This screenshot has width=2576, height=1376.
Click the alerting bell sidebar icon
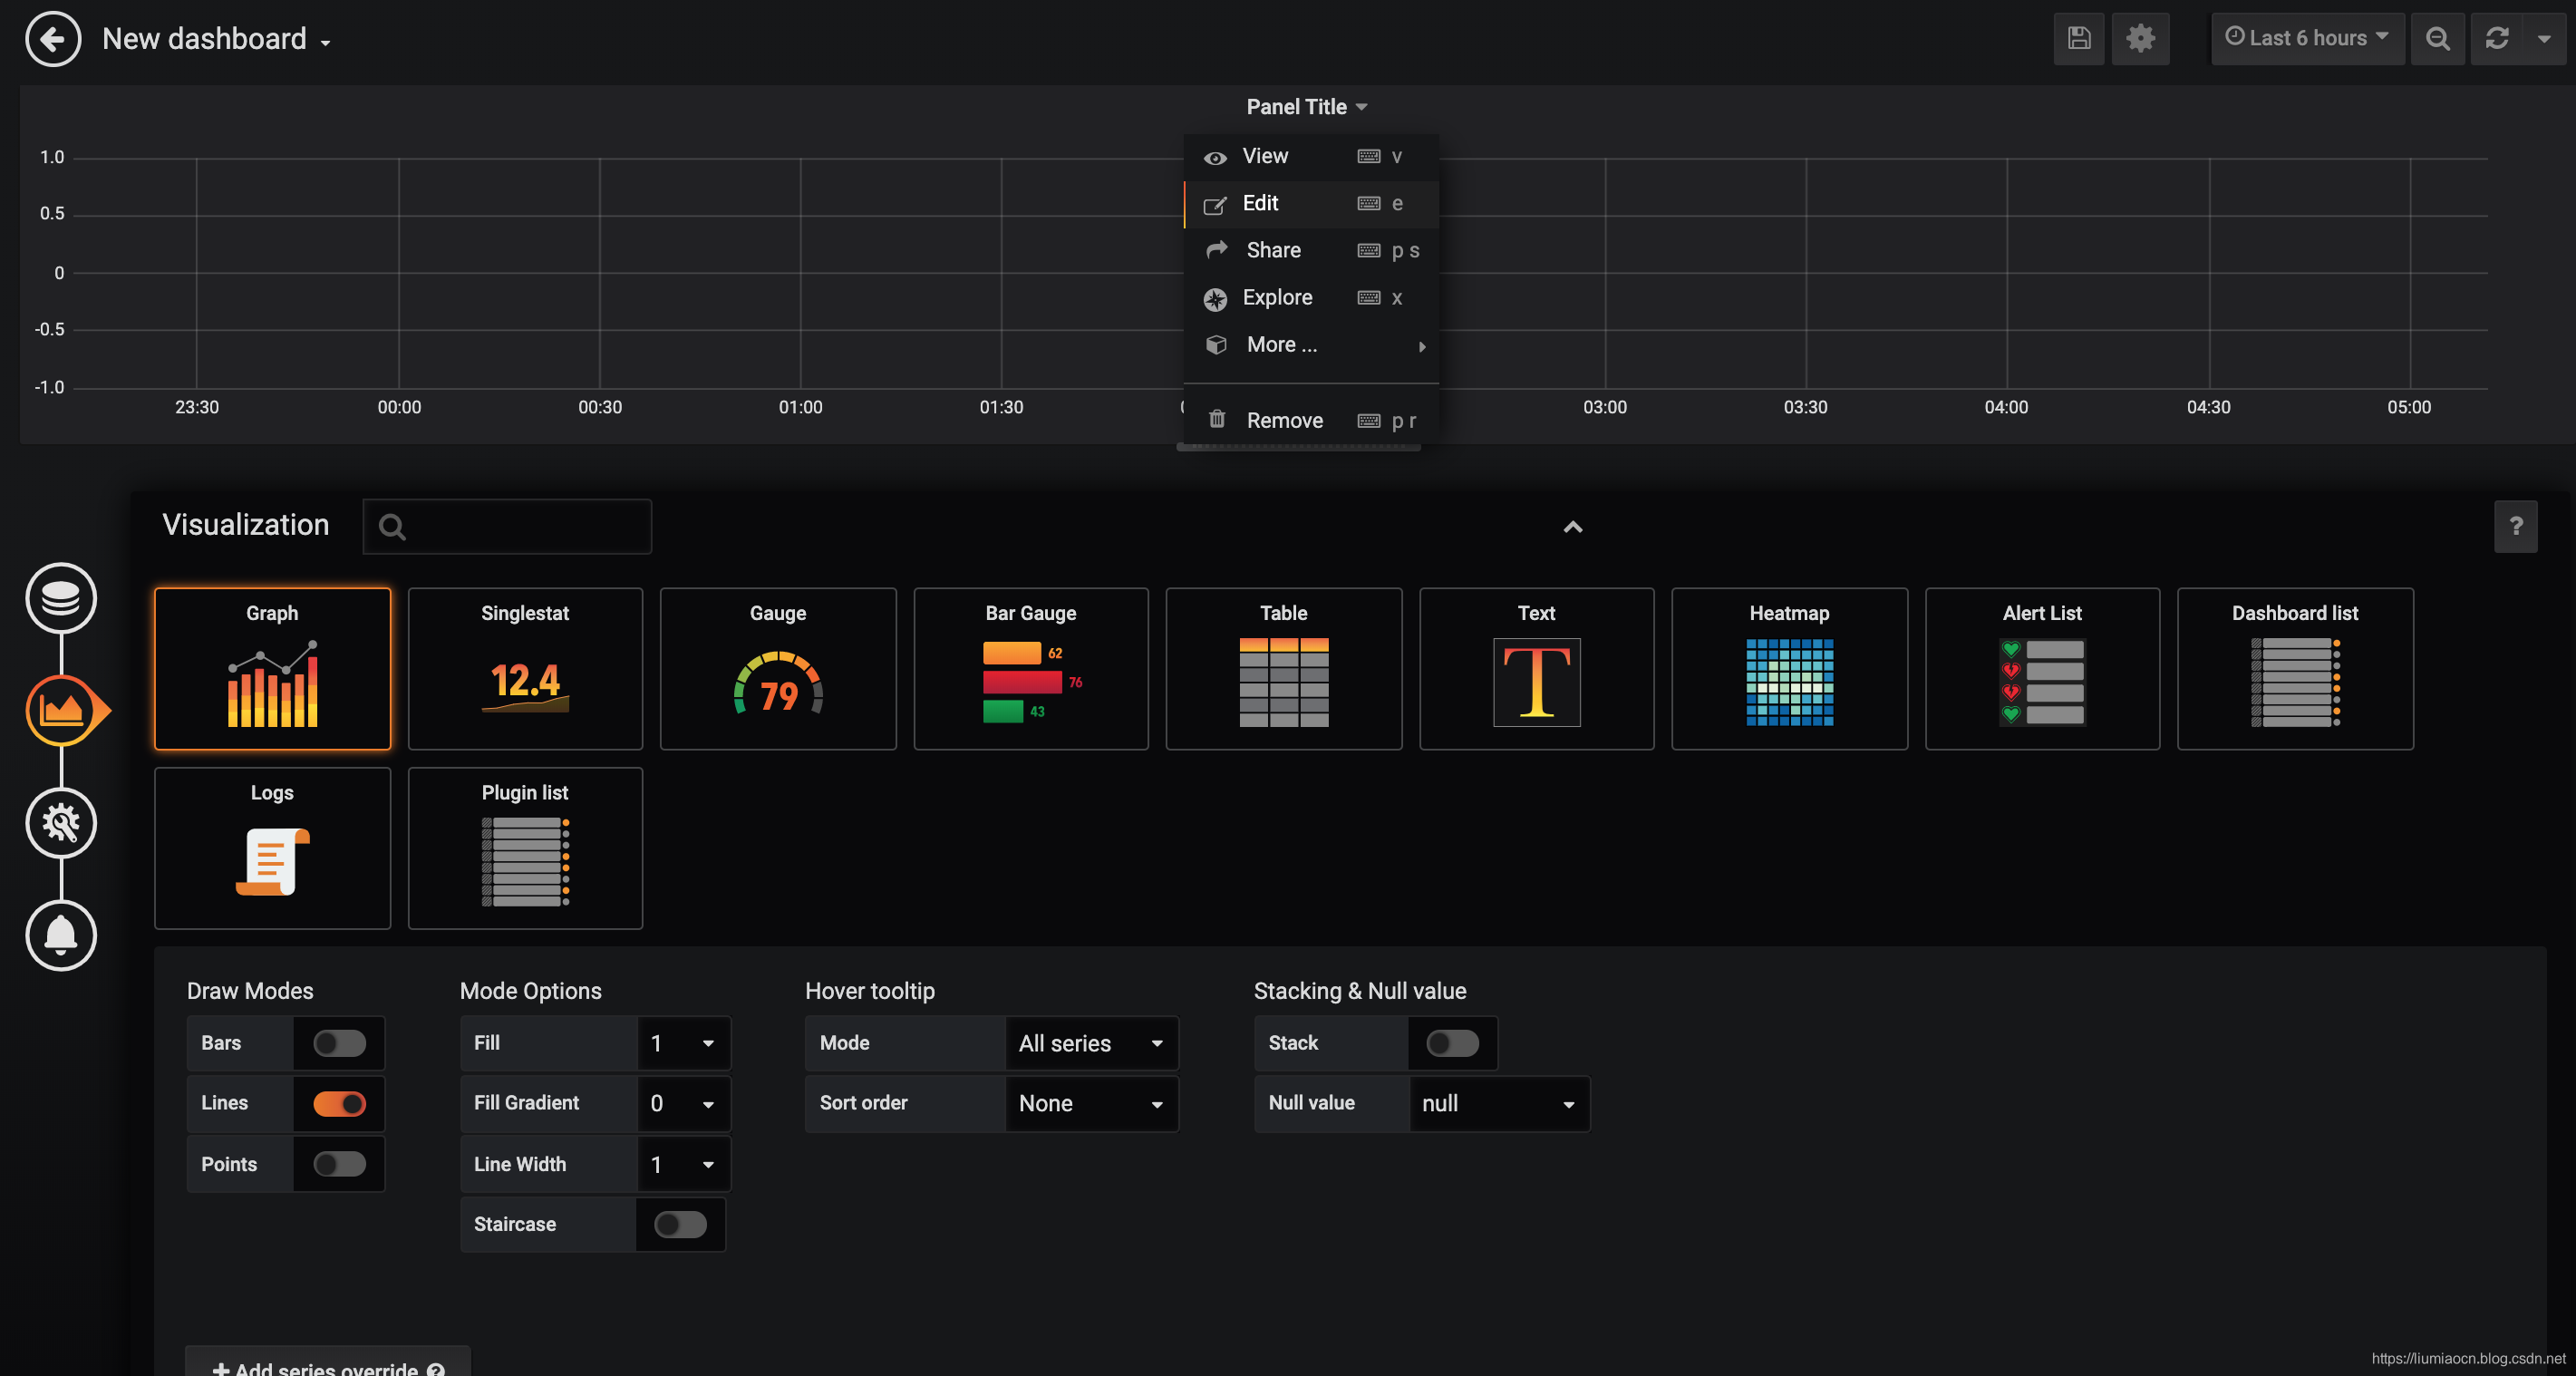tap(60, 935)
